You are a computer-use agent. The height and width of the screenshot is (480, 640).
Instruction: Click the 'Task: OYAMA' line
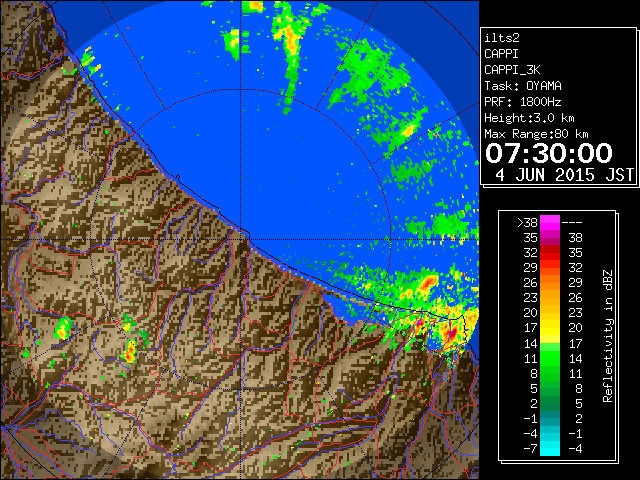tap(523, 86)
